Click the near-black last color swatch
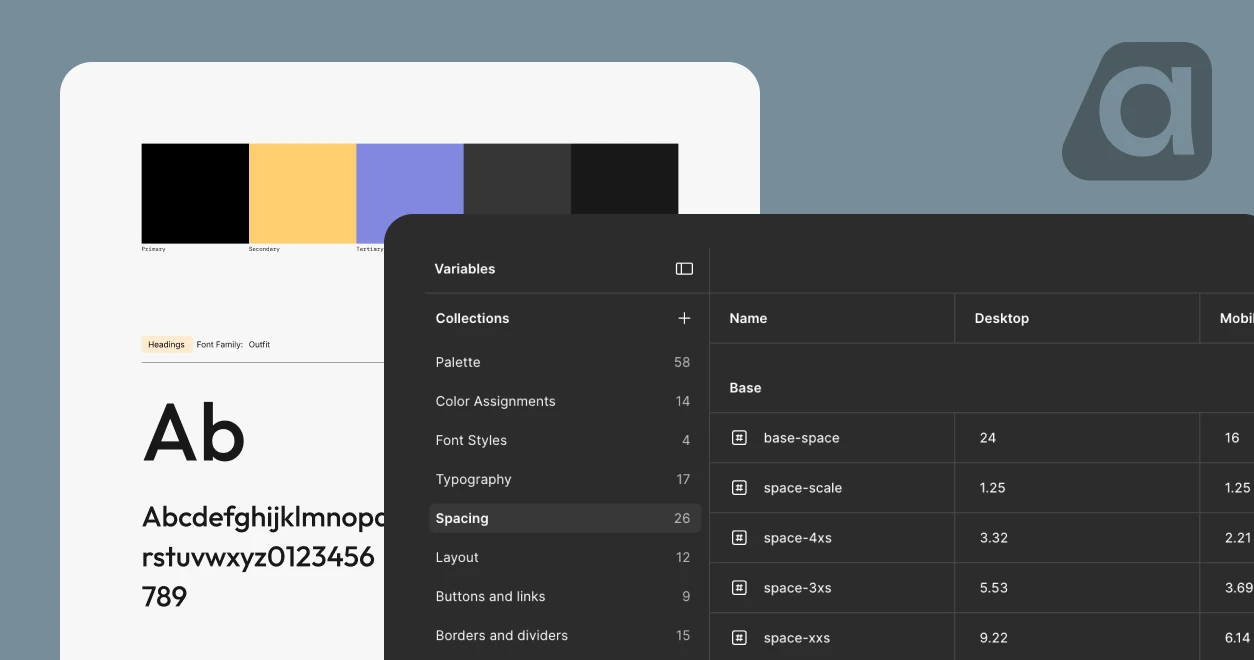The height and width of the screenshot is (660, 1254). pyautogui.click(x=624, y=178)
